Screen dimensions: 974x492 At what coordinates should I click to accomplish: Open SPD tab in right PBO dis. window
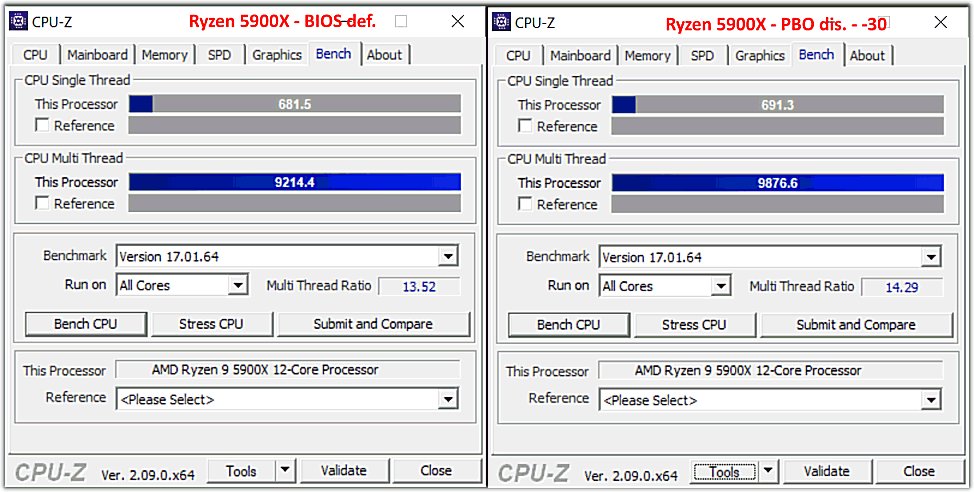coord(702,55)
